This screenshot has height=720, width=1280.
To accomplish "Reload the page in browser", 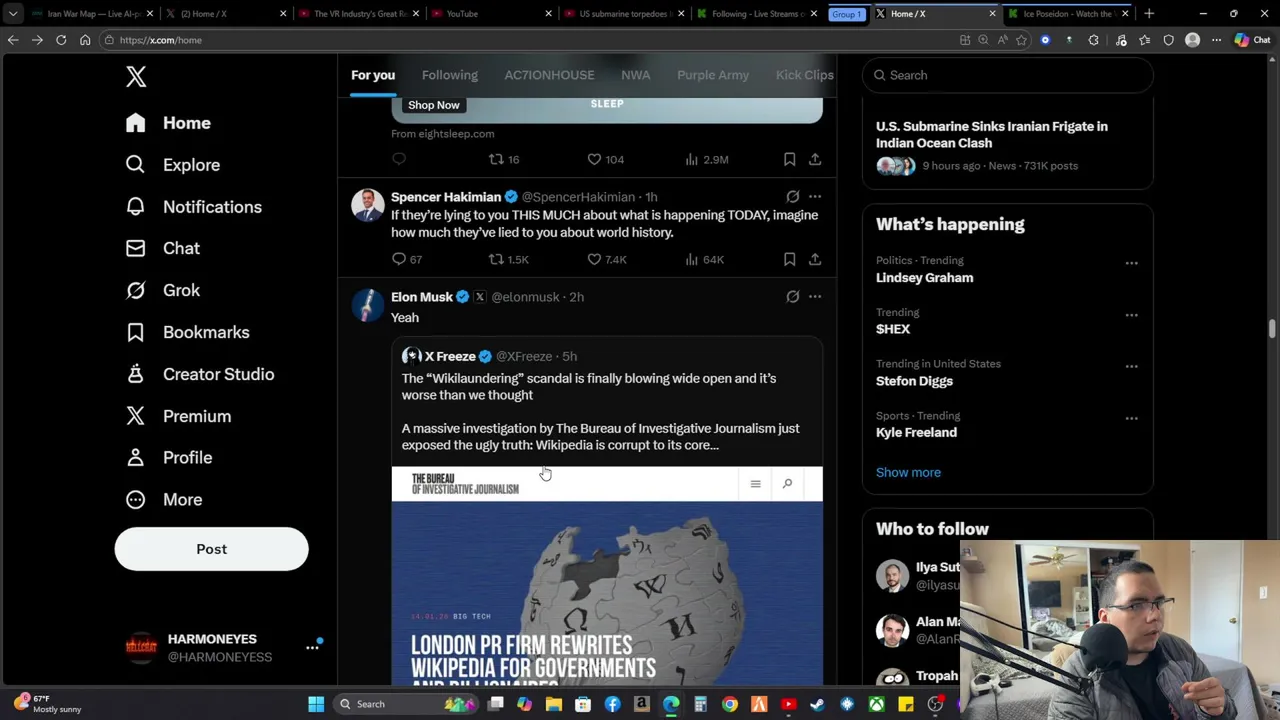I will (x=61, y=40).
